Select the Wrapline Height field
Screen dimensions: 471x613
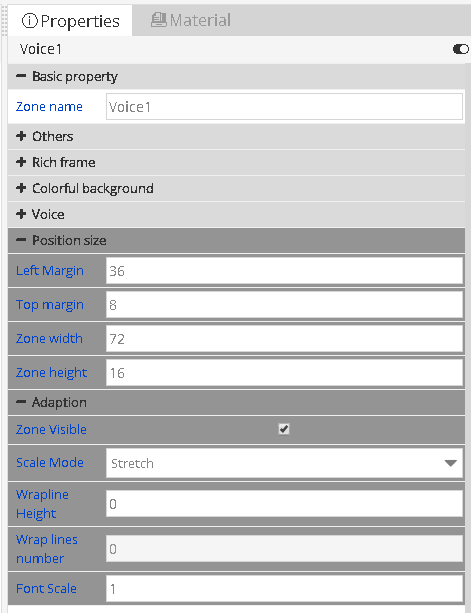284,504
